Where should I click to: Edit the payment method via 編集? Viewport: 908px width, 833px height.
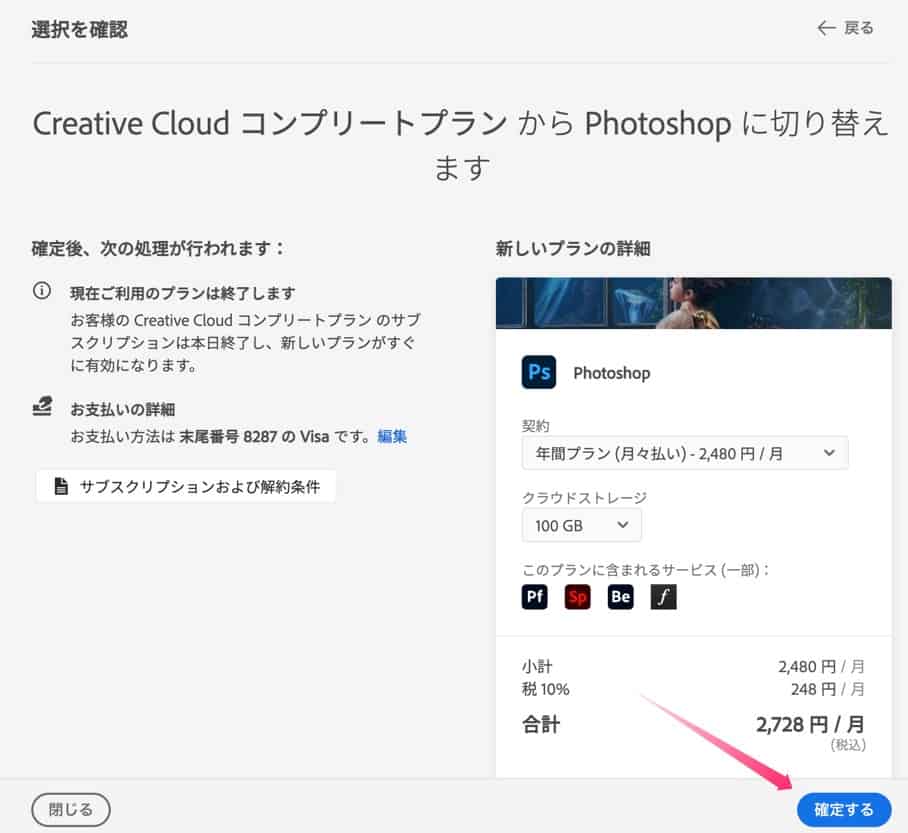point(392,436)
